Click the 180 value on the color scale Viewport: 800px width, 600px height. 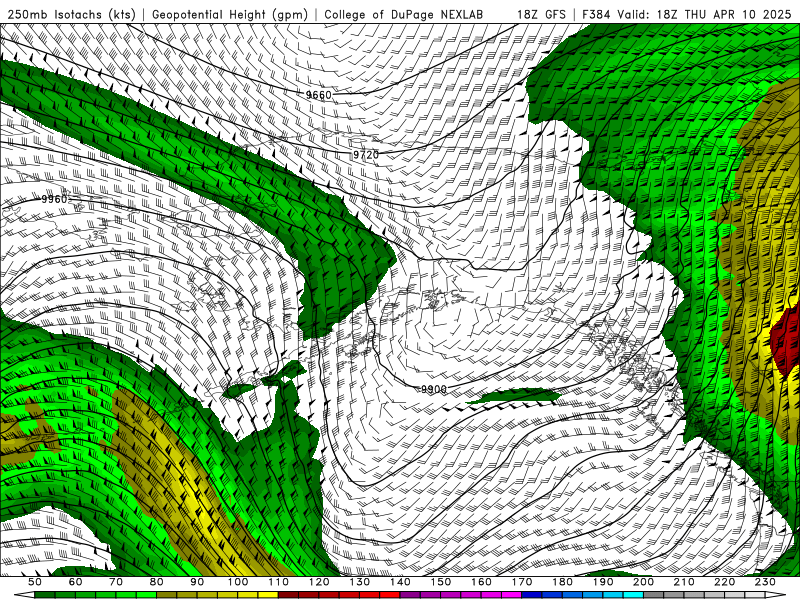coord(562,582)
